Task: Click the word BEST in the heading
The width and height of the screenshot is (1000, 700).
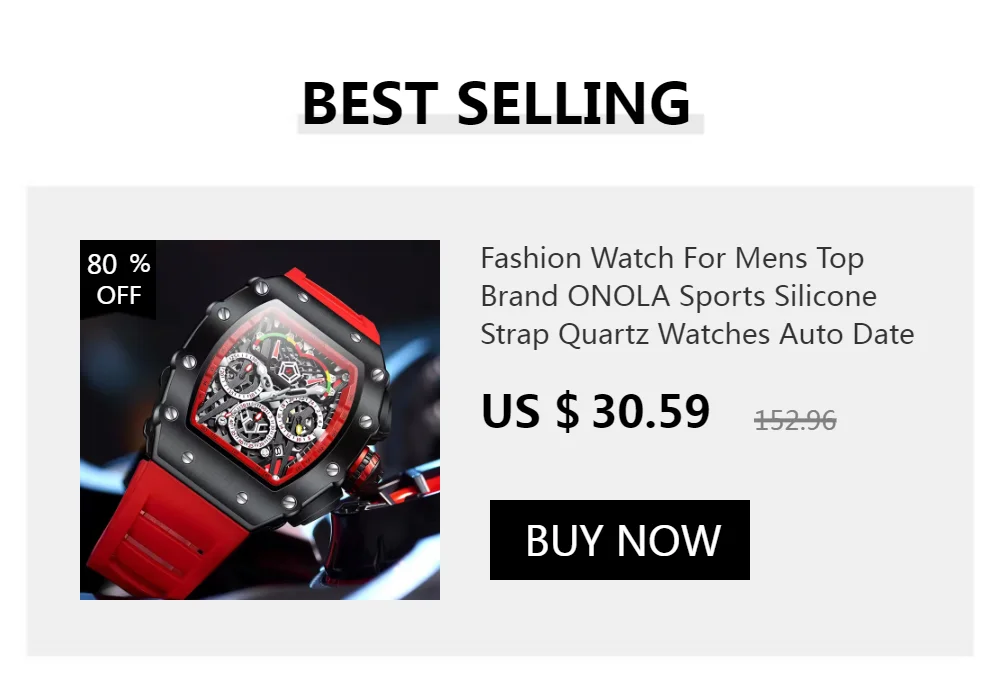Action: 369,103
